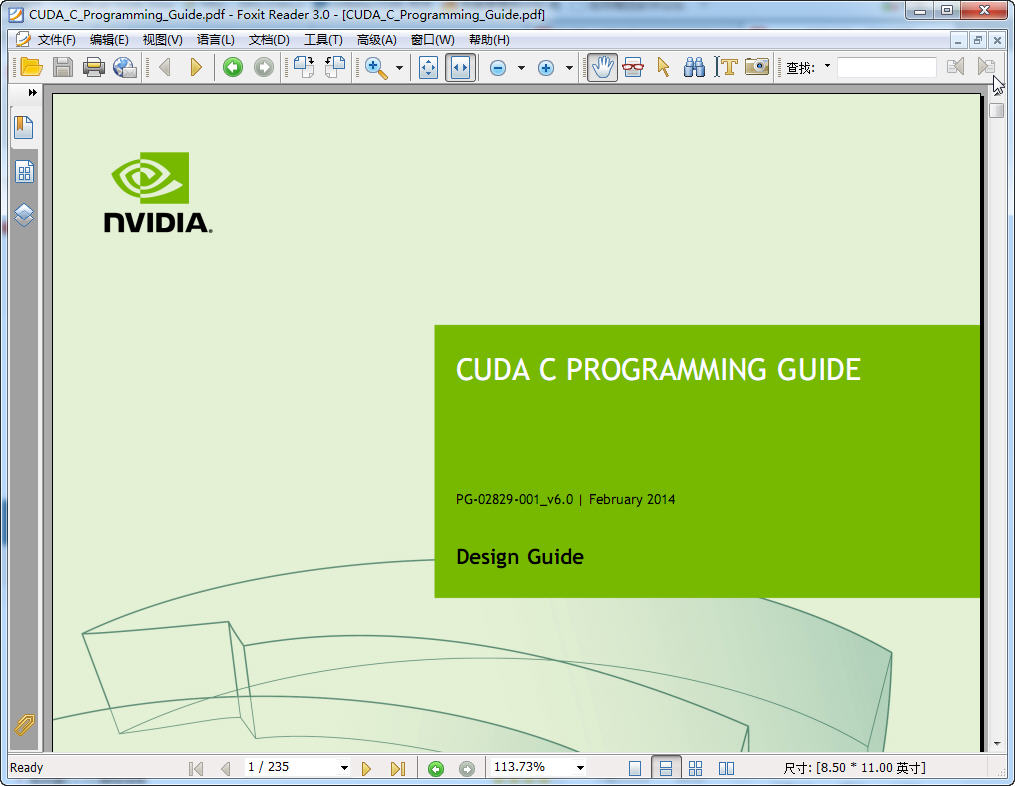
Task: Click the vertical scrollbar thumb
Action: click(997, 110)
